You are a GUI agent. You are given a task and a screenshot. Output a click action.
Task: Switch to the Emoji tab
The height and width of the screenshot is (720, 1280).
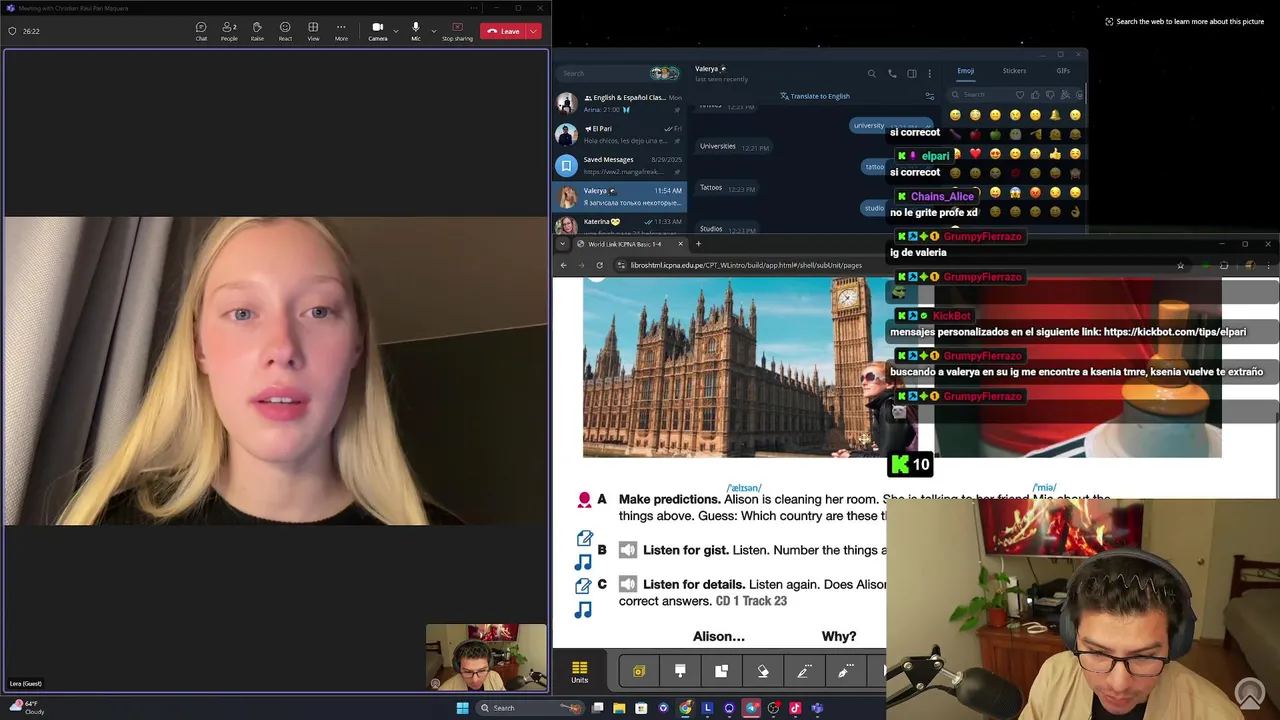[x=965, y=71]
